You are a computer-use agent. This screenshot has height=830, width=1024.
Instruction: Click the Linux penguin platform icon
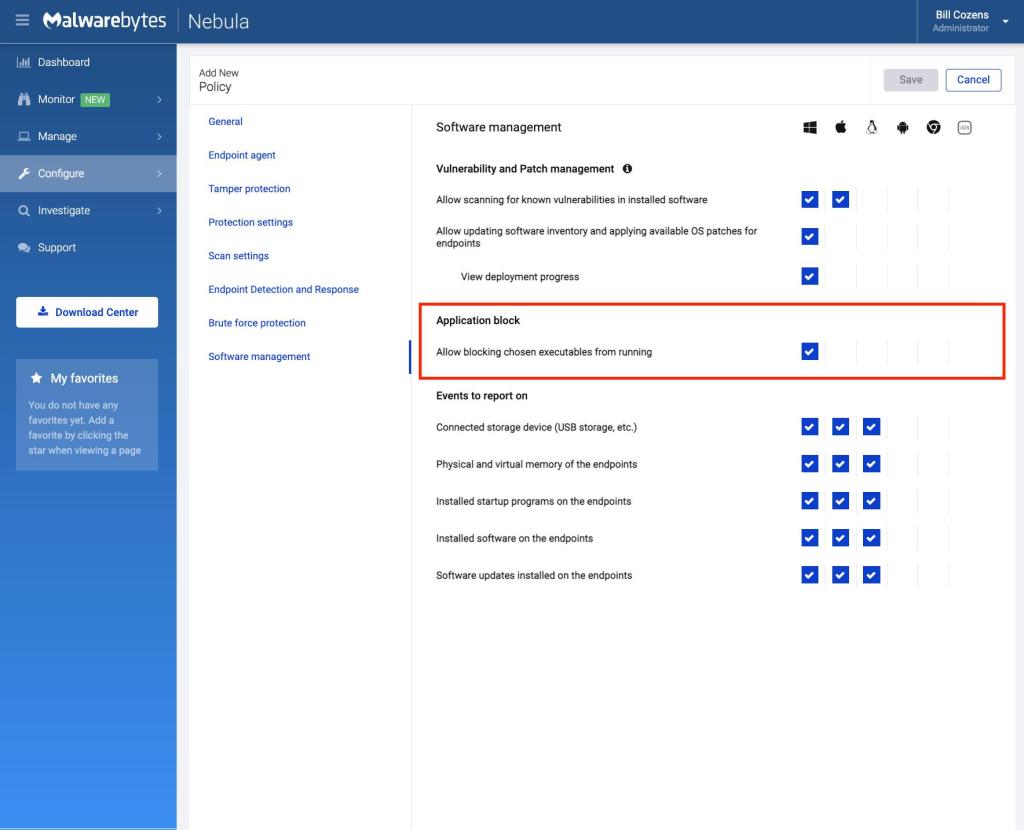872,128
